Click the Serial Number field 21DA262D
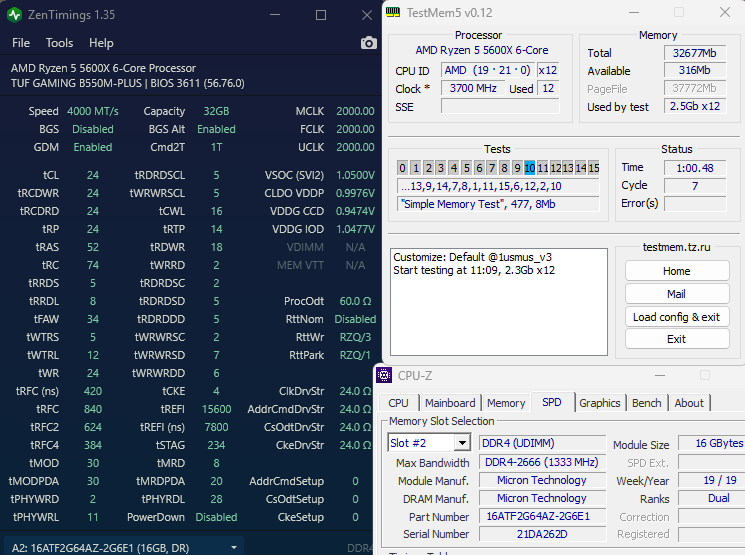The height and width of the screenshot is (555, 745). (542, 534)
